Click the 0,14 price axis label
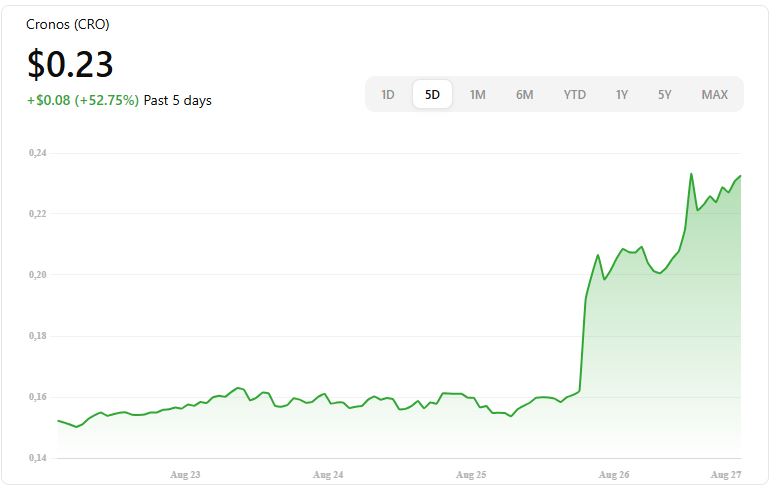Viewport: 776px width, 497px height. click(38, 458)
